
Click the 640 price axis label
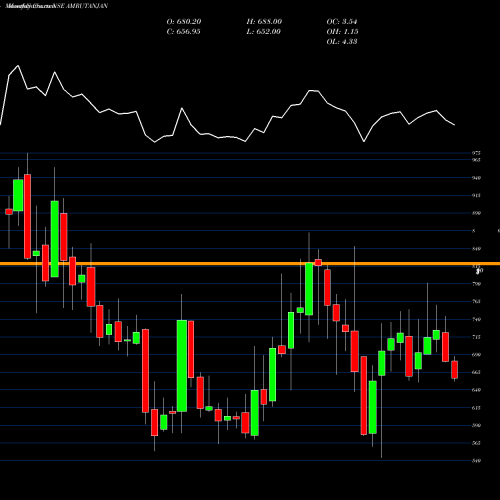pyautogui.click(x=476, y=390)
